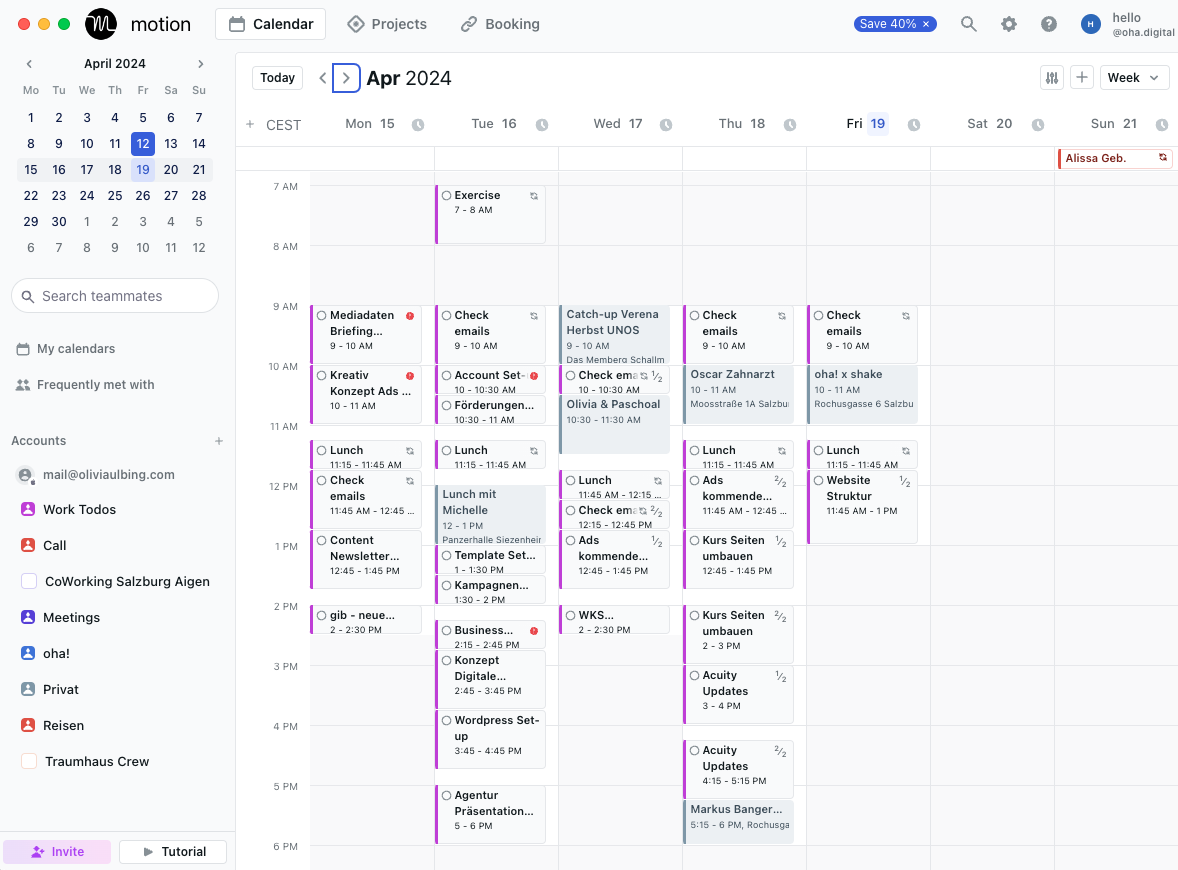Switch to the Projects tab
This screenshot has width=1178, height=870.
387,24
